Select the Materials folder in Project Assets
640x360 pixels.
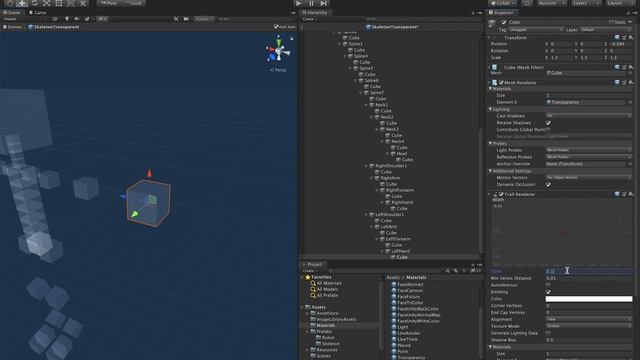[x=326, y=325]
